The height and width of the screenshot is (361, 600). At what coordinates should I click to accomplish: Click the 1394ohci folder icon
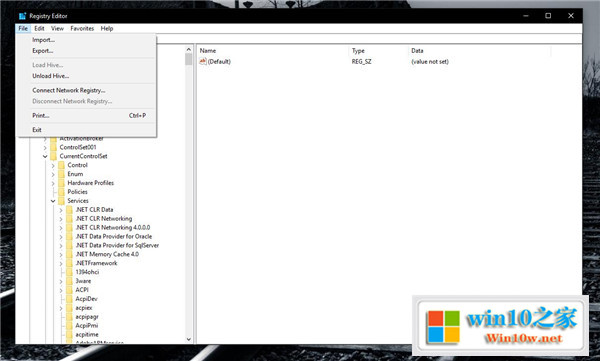coord(69,272)
